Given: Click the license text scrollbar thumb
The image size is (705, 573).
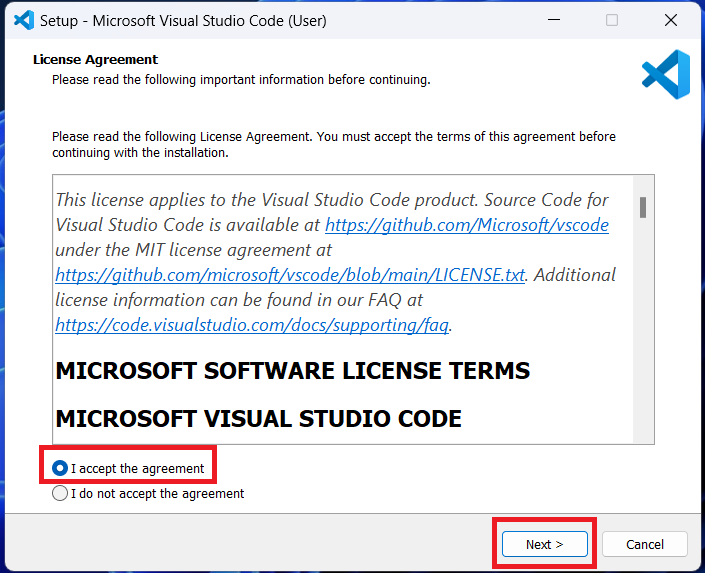Looking at the screenshot, I should click(x=643, y=207).
